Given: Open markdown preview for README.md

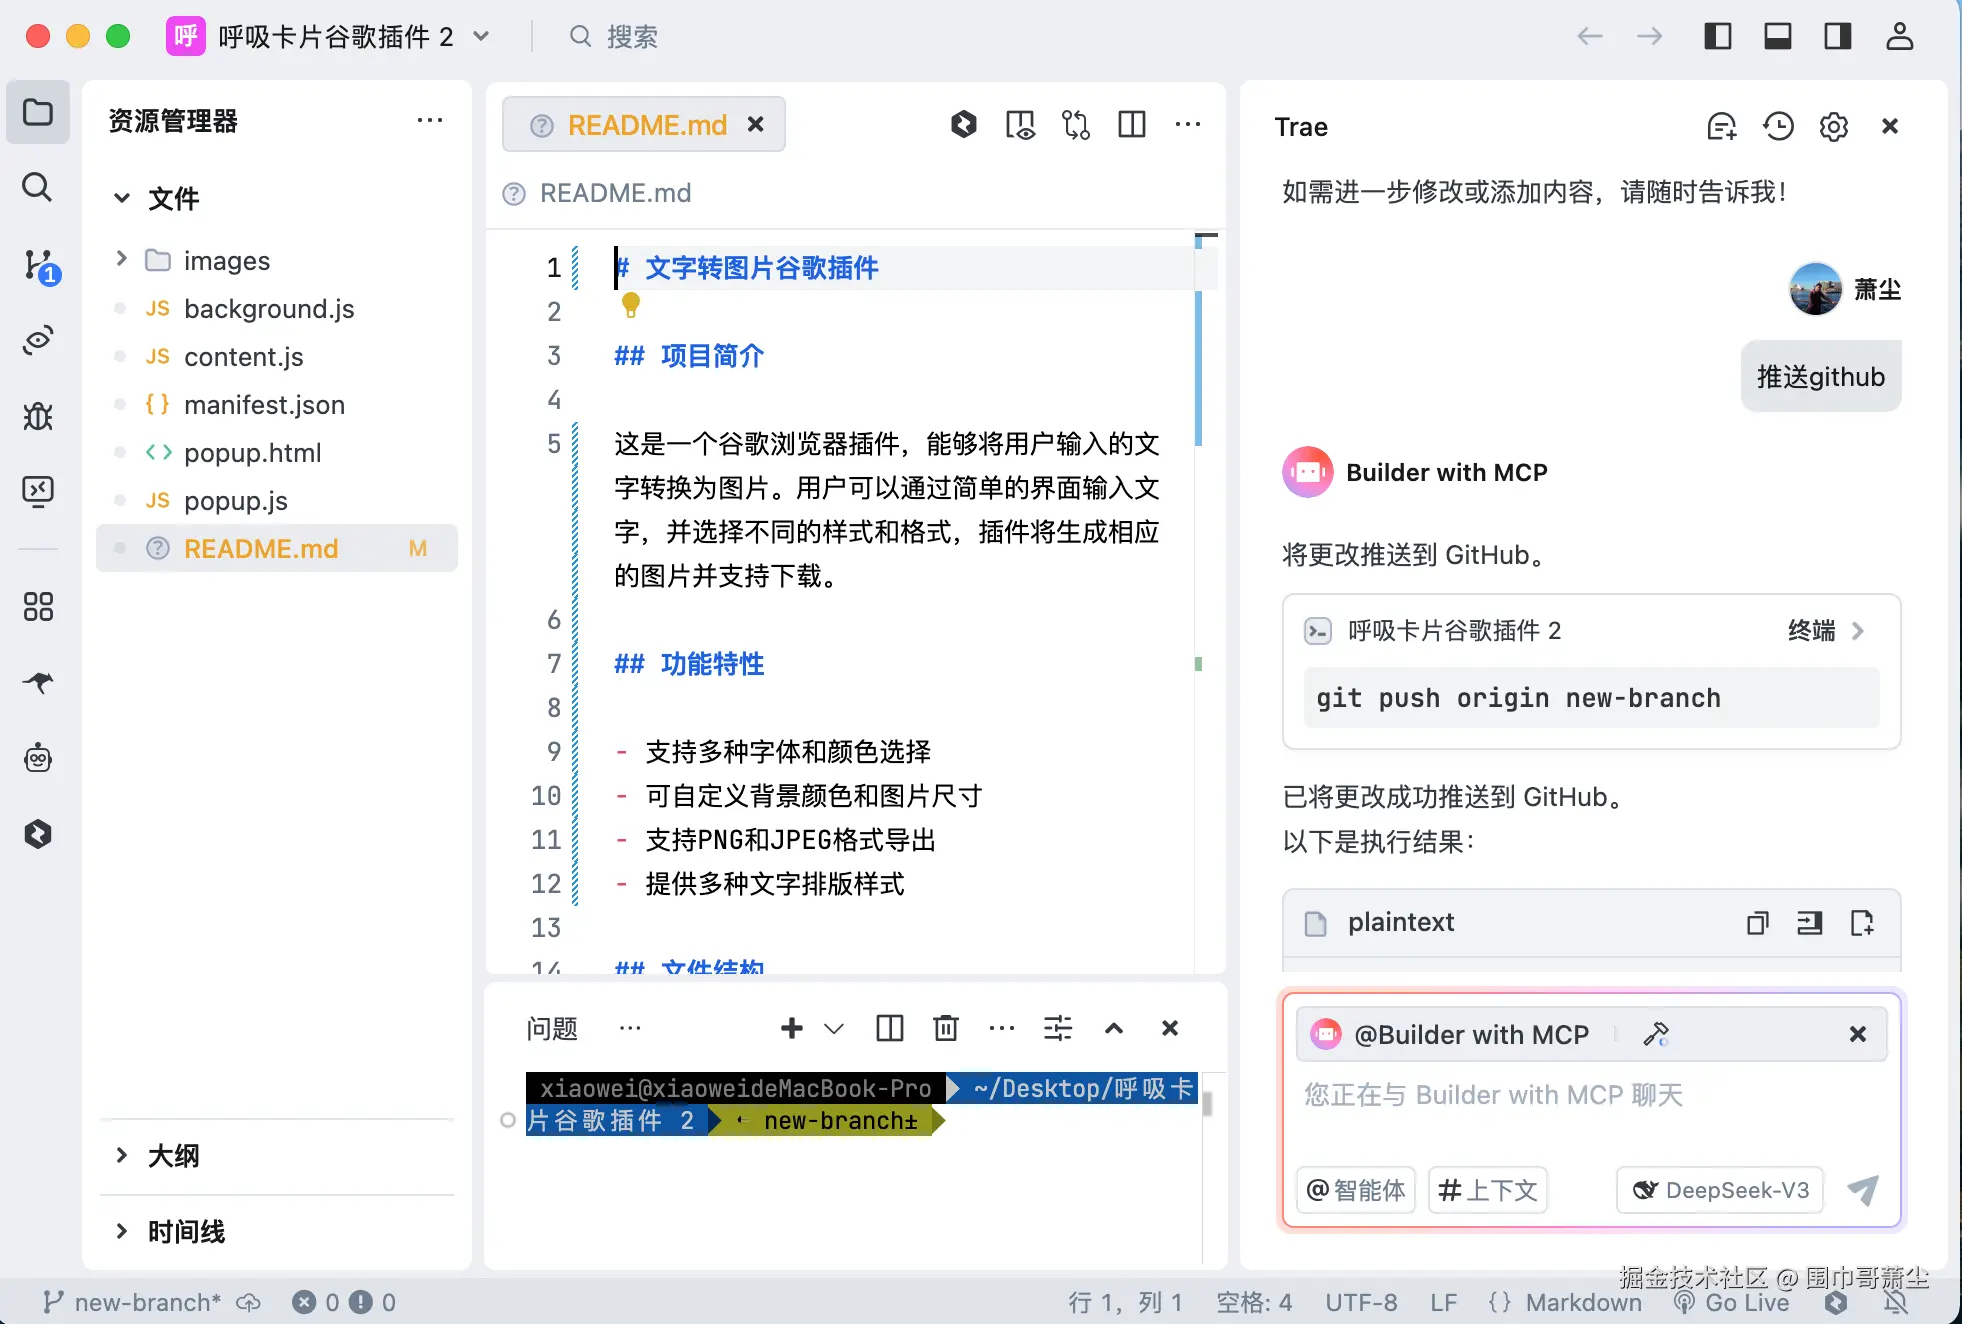Looking at the screenshot, I should click(1019, 124).
